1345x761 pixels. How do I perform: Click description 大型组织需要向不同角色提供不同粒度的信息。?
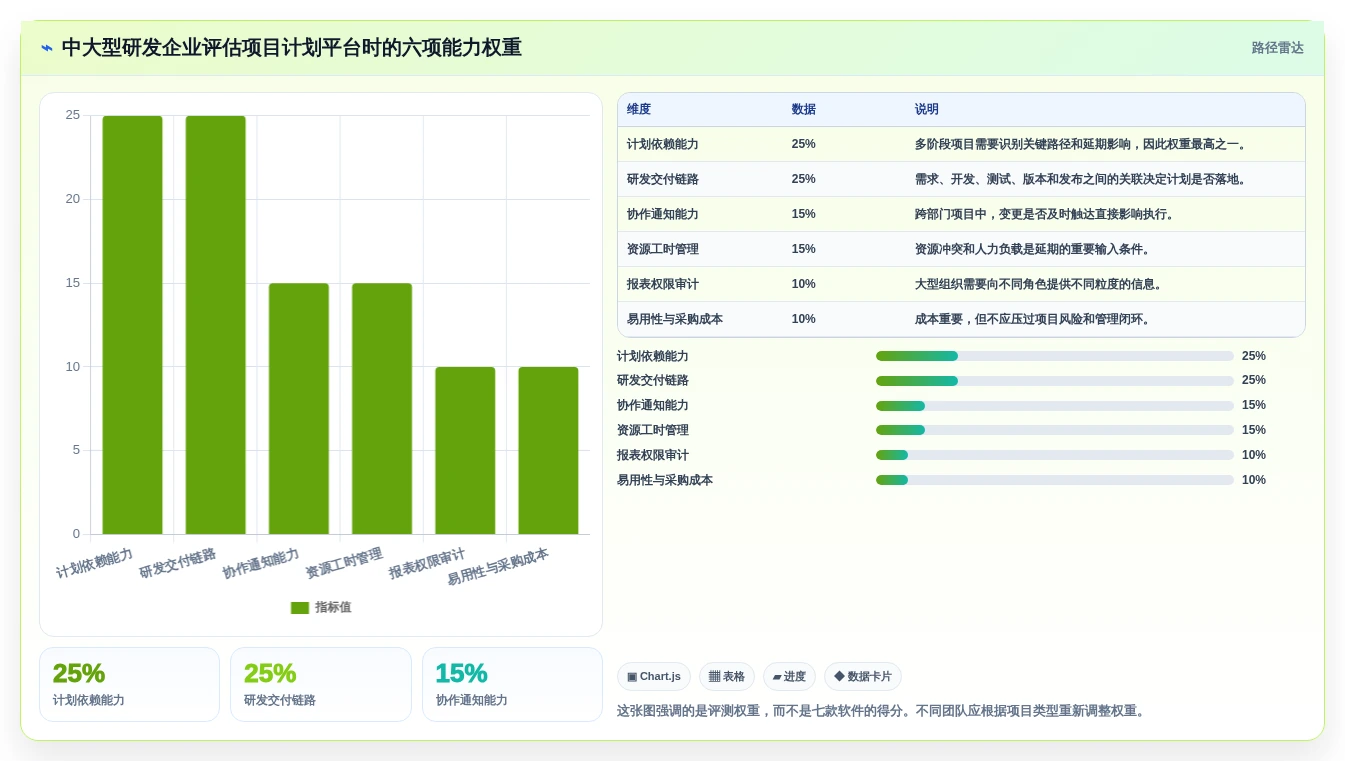coord(1039,284)
